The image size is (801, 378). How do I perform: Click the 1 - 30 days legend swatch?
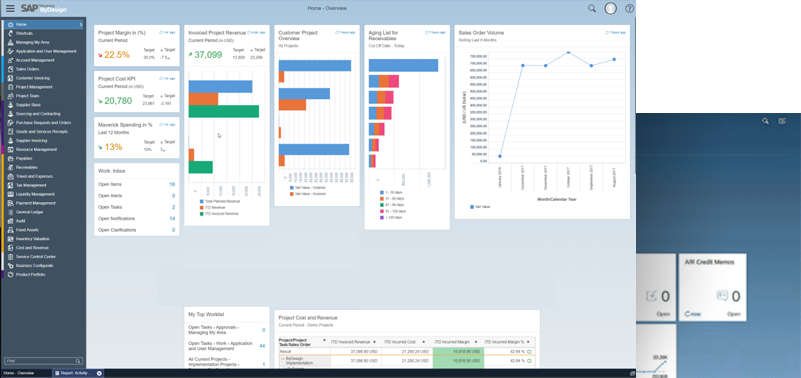pyautogui.click(x=382, y=193)
